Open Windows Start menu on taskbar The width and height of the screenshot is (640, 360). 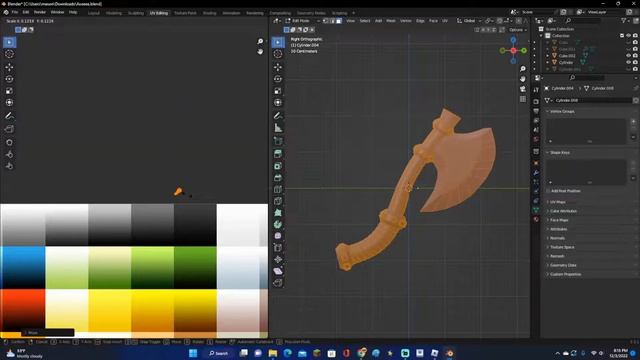(193, 353)
